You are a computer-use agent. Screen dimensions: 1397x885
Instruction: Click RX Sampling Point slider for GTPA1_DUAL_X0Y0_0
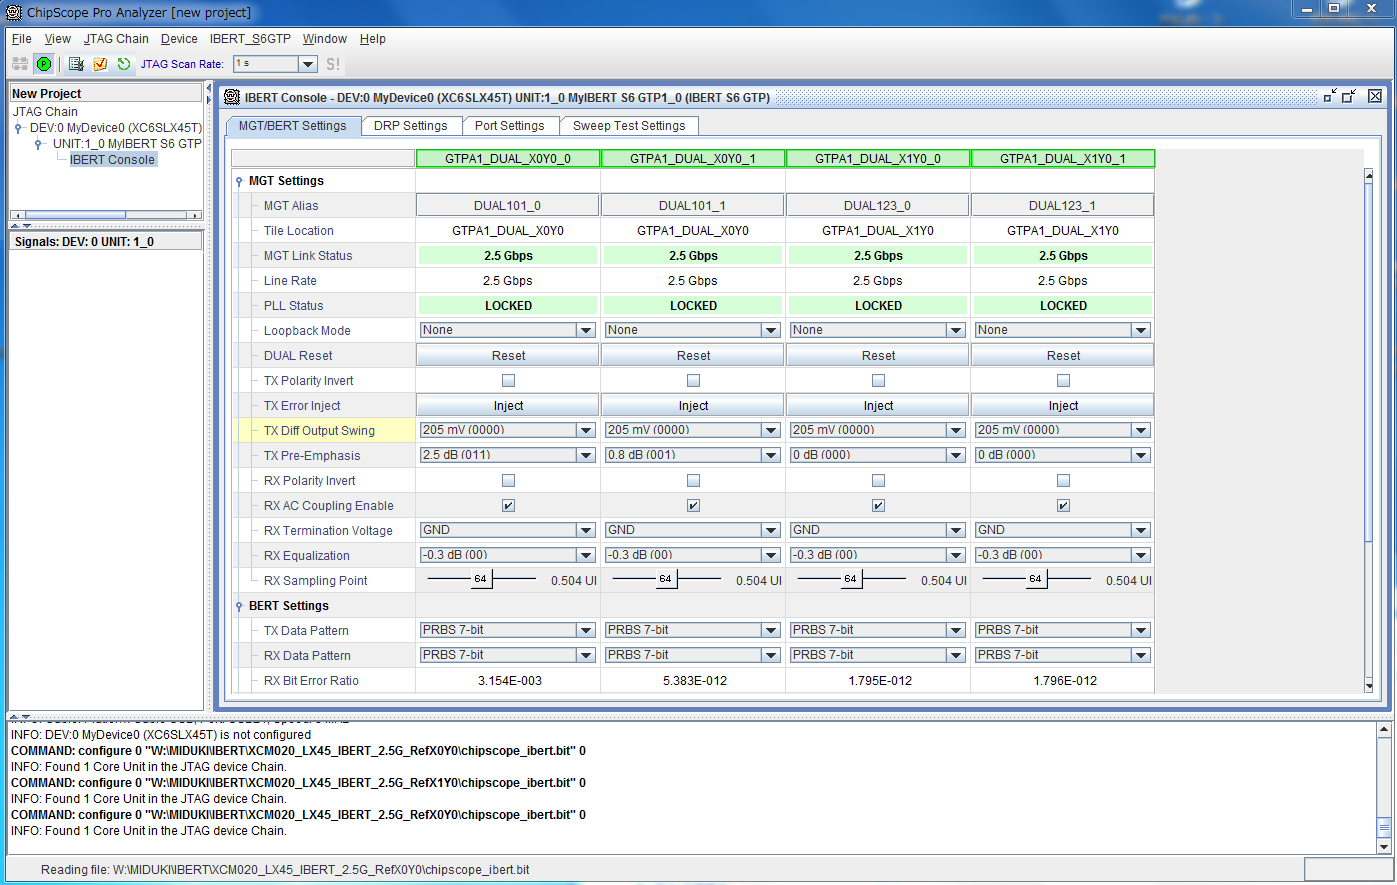pyautogui.click(x=481, y=579)
